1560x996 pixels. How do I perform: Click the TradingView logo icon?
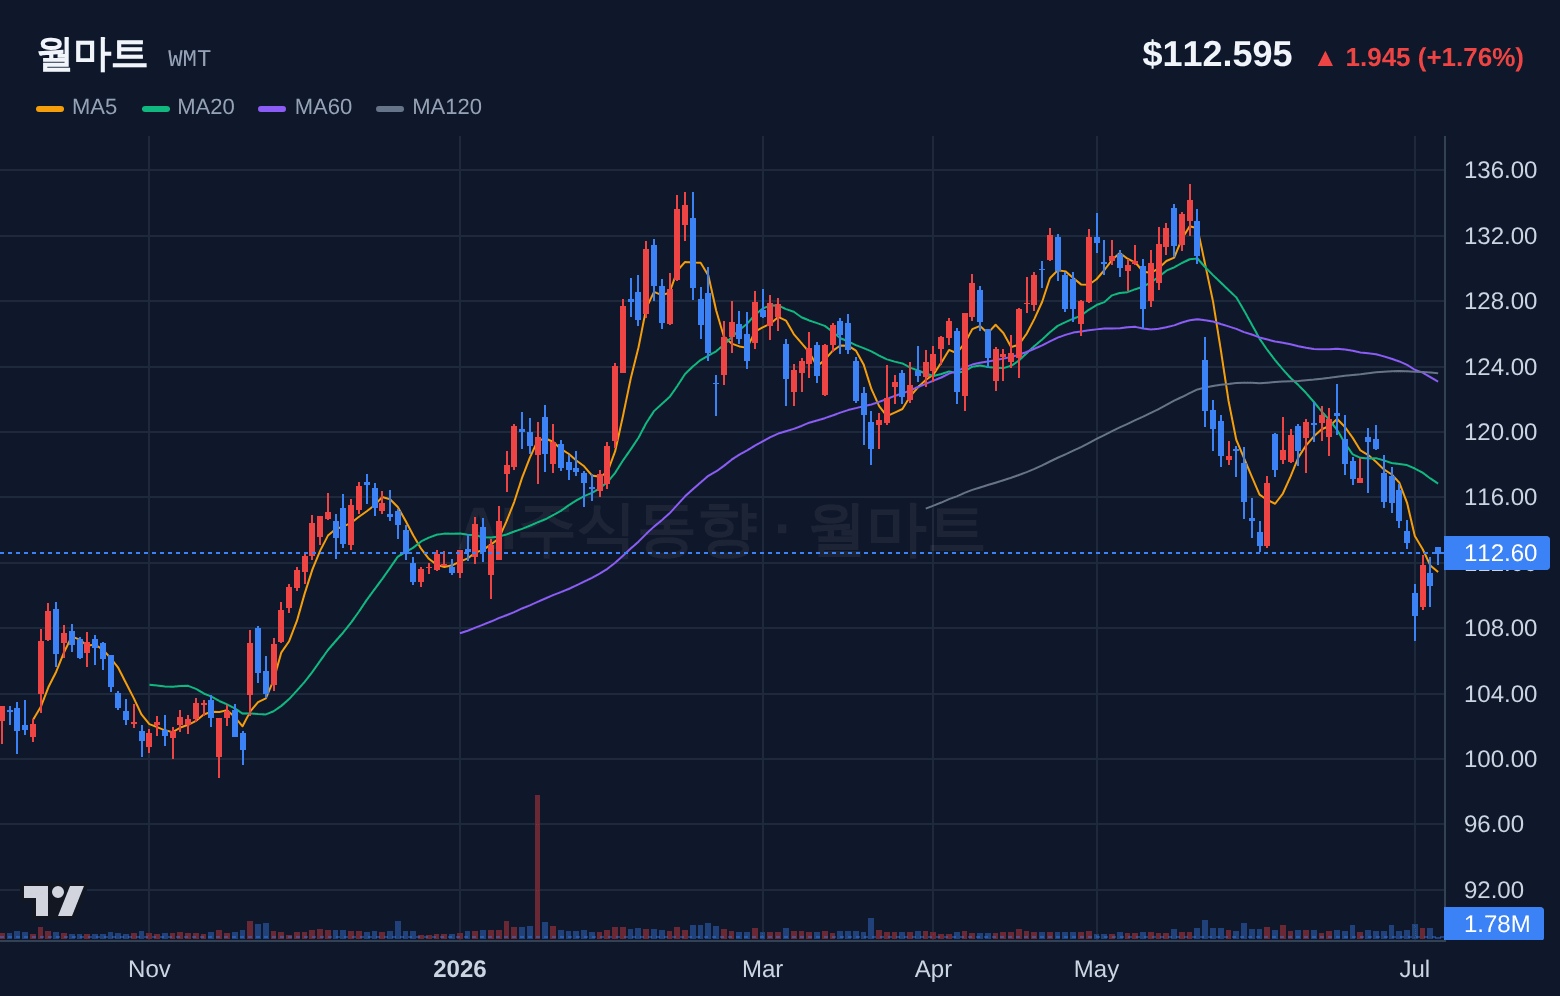click(x=54, y=901)
